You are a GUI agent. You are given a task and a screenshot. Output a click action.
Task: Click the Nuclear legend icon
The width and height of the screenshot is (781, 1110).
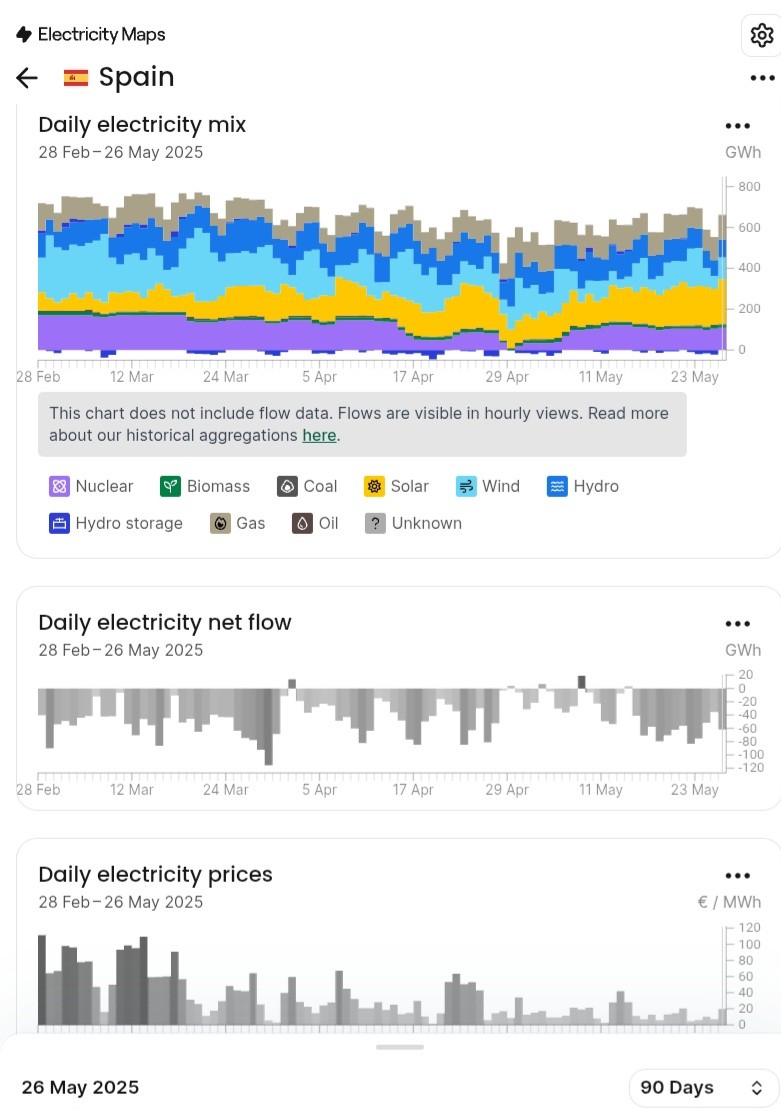click(x=59, y=487)
